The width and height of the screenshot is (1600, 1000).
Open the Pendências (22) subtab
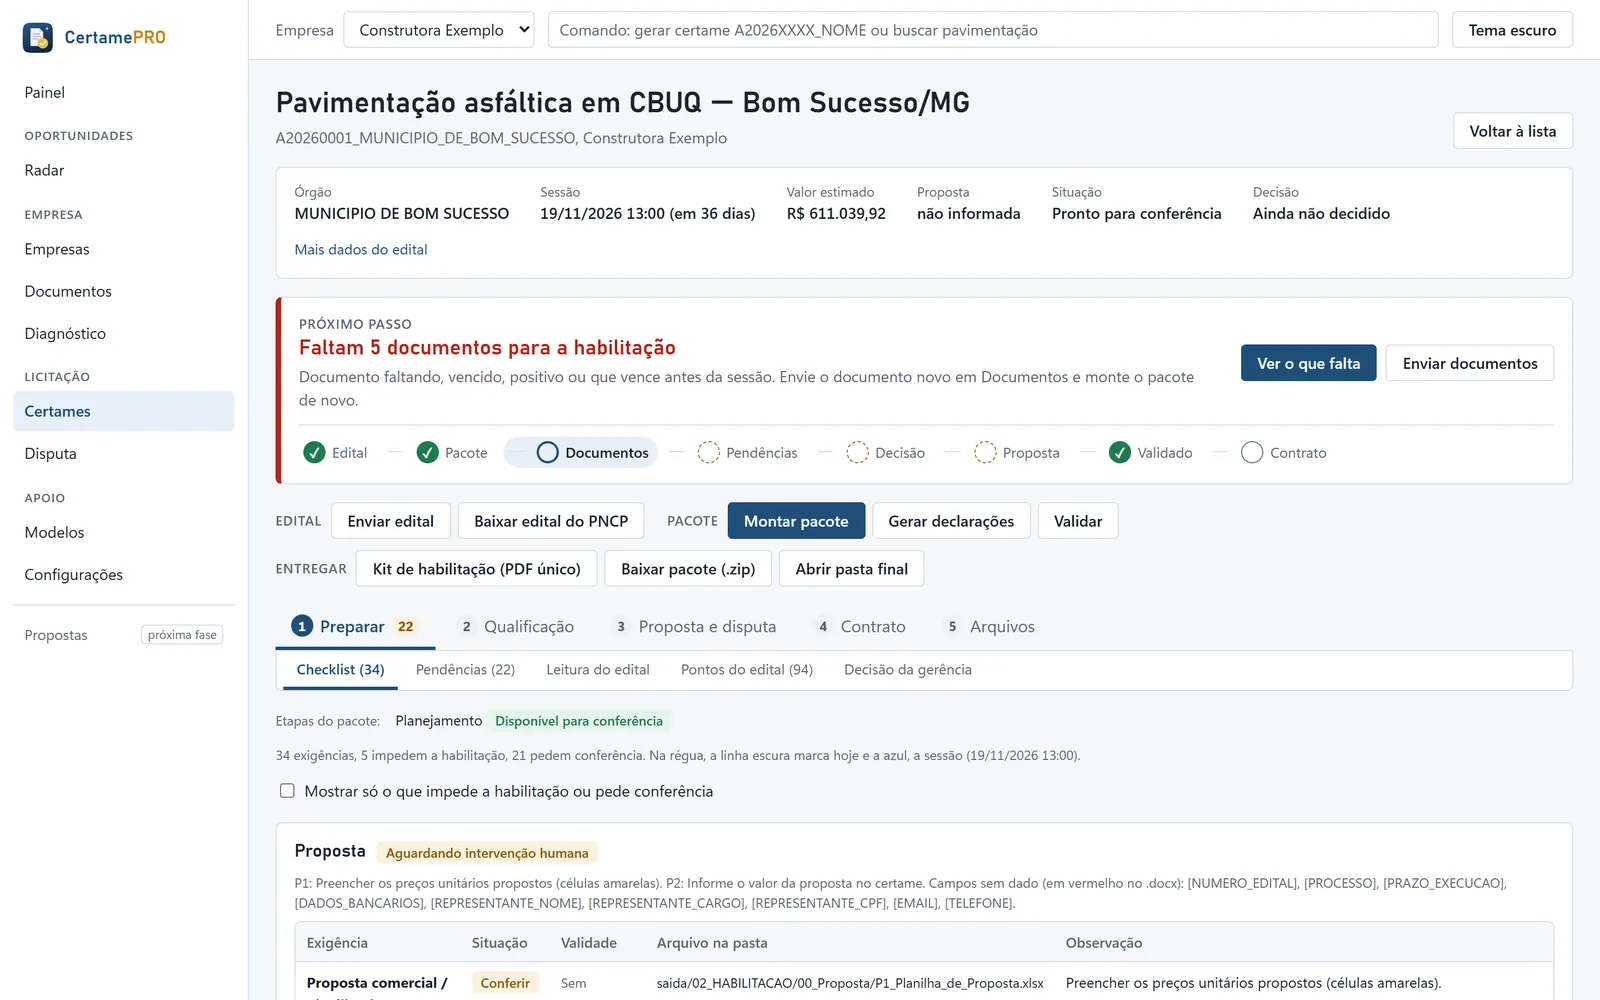point(465,670)
